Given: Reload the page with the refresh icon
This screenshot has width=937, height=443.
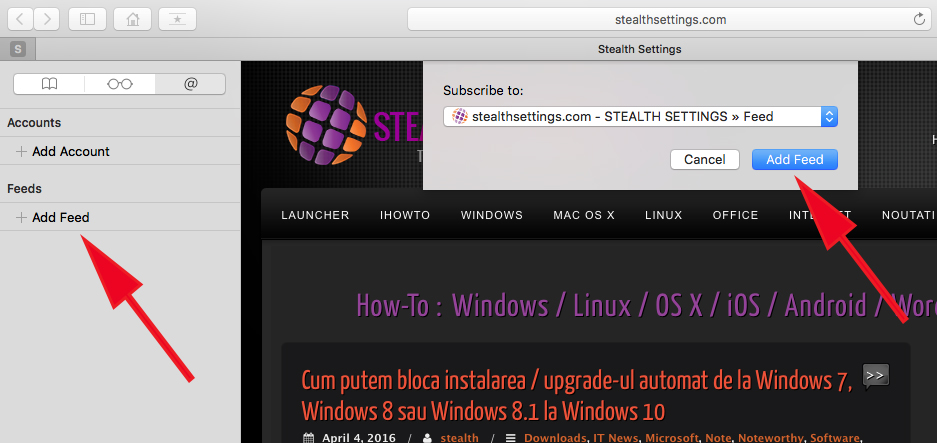Looking at the screenshot, I should (919, 19).
